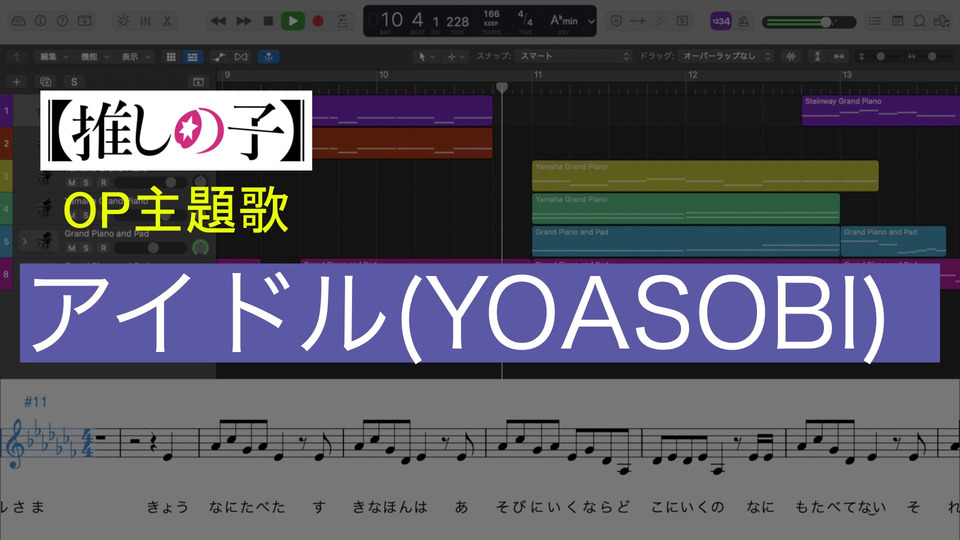Viewport: 960px width, 540px height.
Task: Open the toolbar toggle icon beside Quick Help
Action: pos(84,21)
